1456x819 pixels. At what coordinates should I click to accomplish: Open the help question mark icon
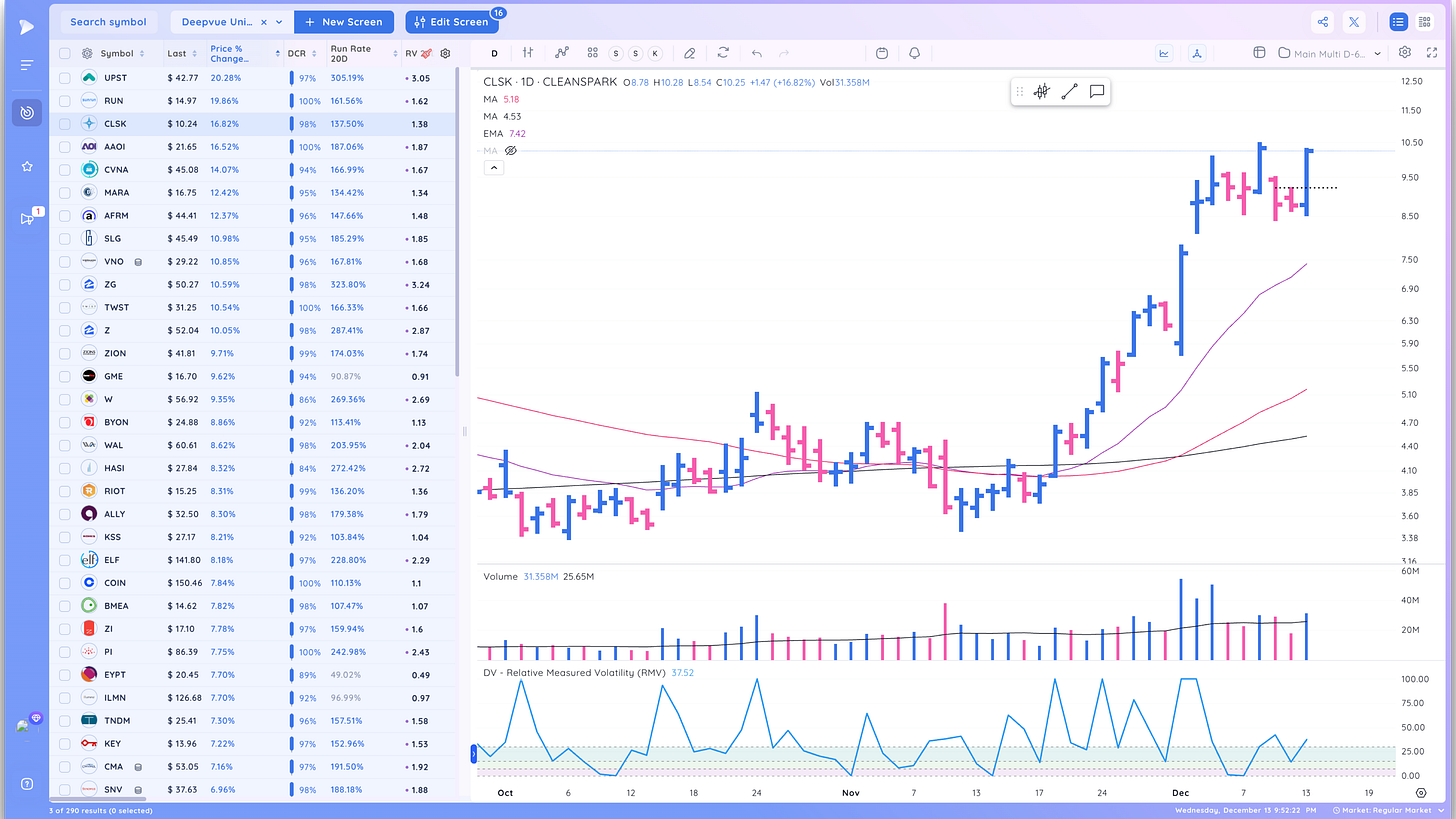(27, 783)
